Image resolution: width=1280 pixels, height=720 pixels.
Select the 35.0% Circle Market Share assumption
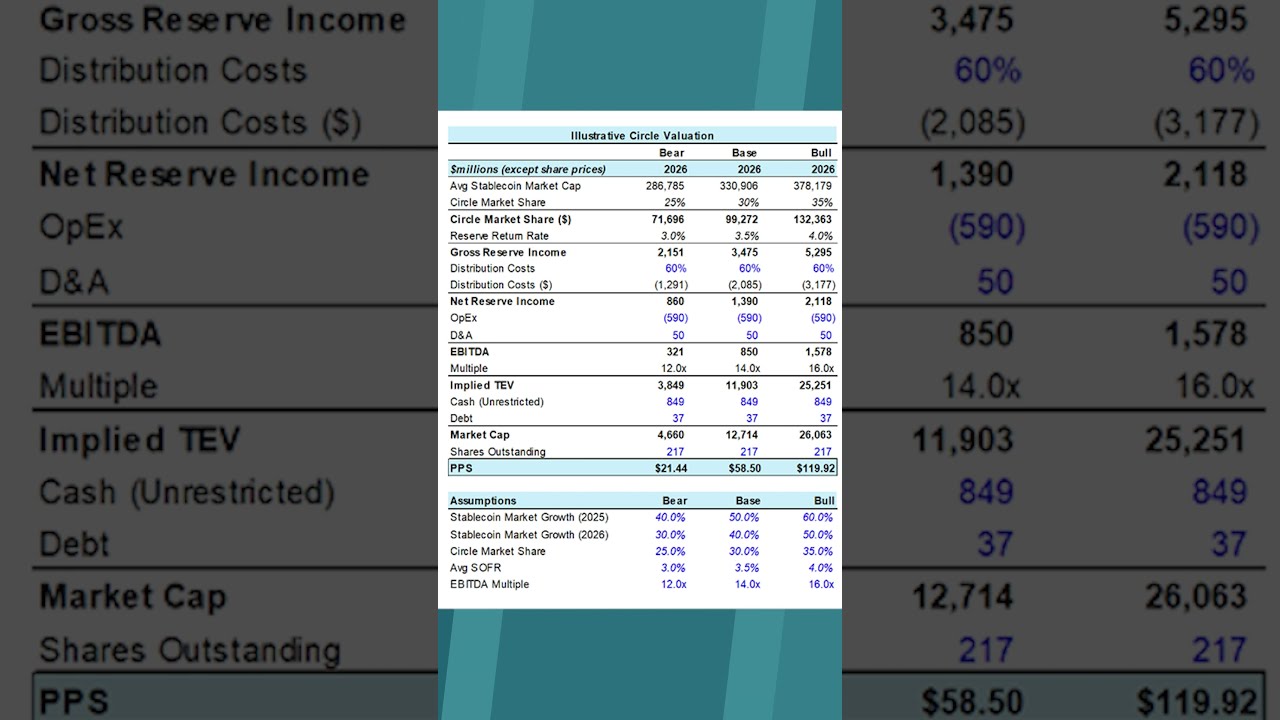pos(818,551)
